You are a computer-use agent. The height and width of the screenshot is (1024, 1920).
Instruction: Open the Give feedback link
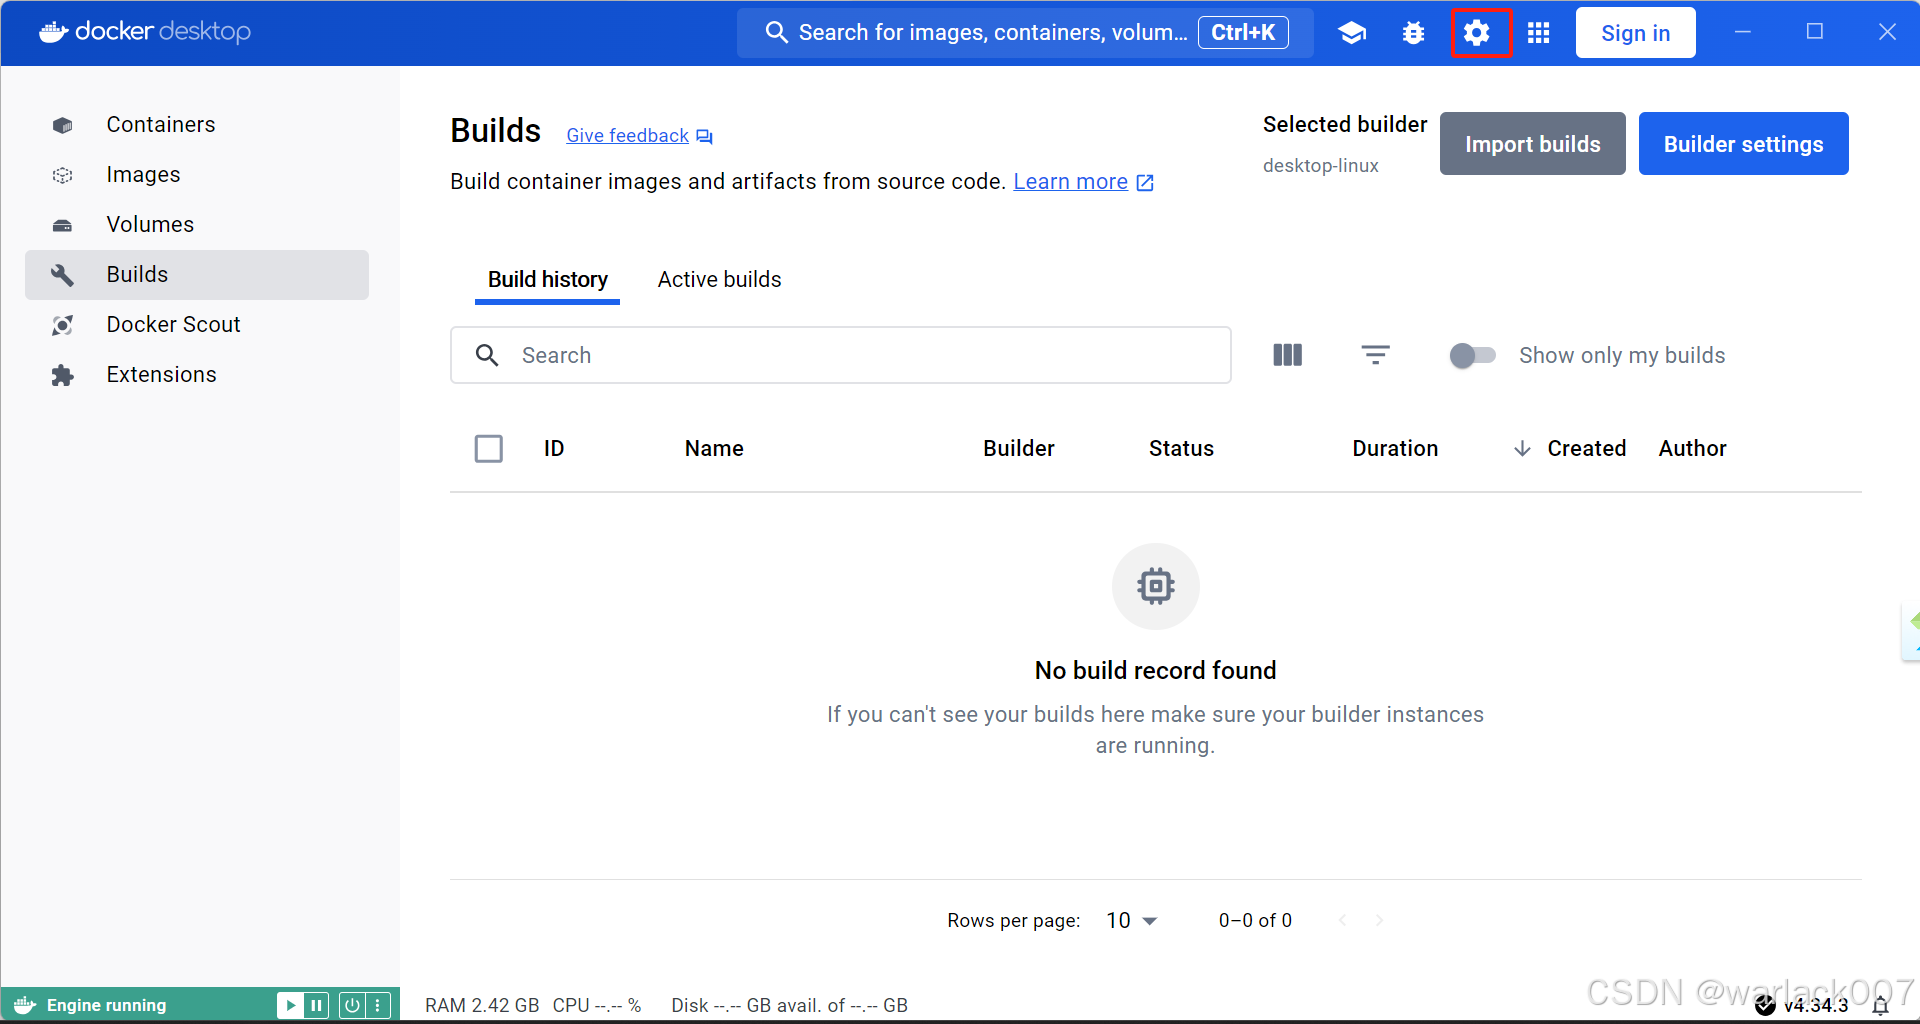[627, 136]
